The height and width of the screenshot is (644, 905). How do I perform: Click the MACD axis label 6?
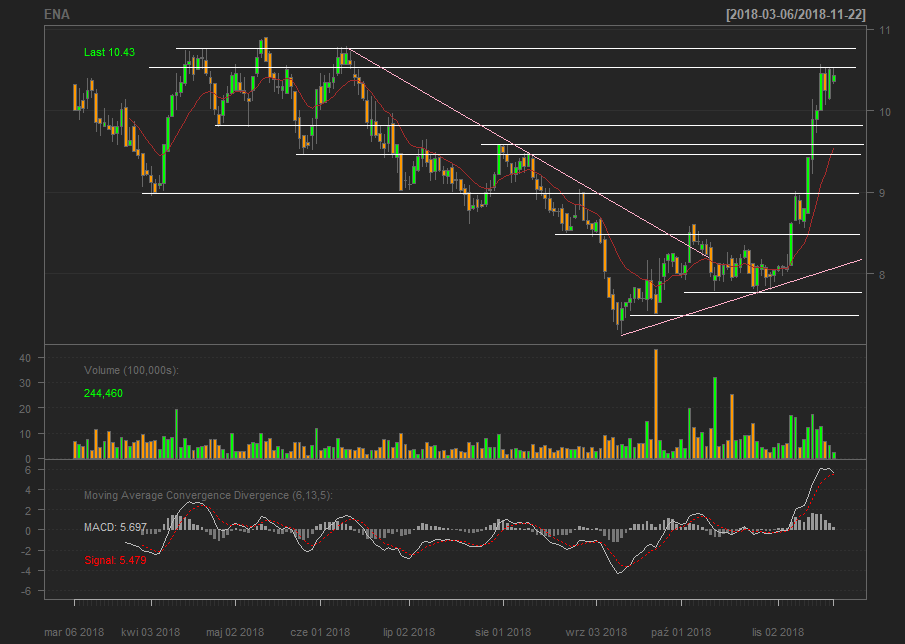click(x=27, y=470)
